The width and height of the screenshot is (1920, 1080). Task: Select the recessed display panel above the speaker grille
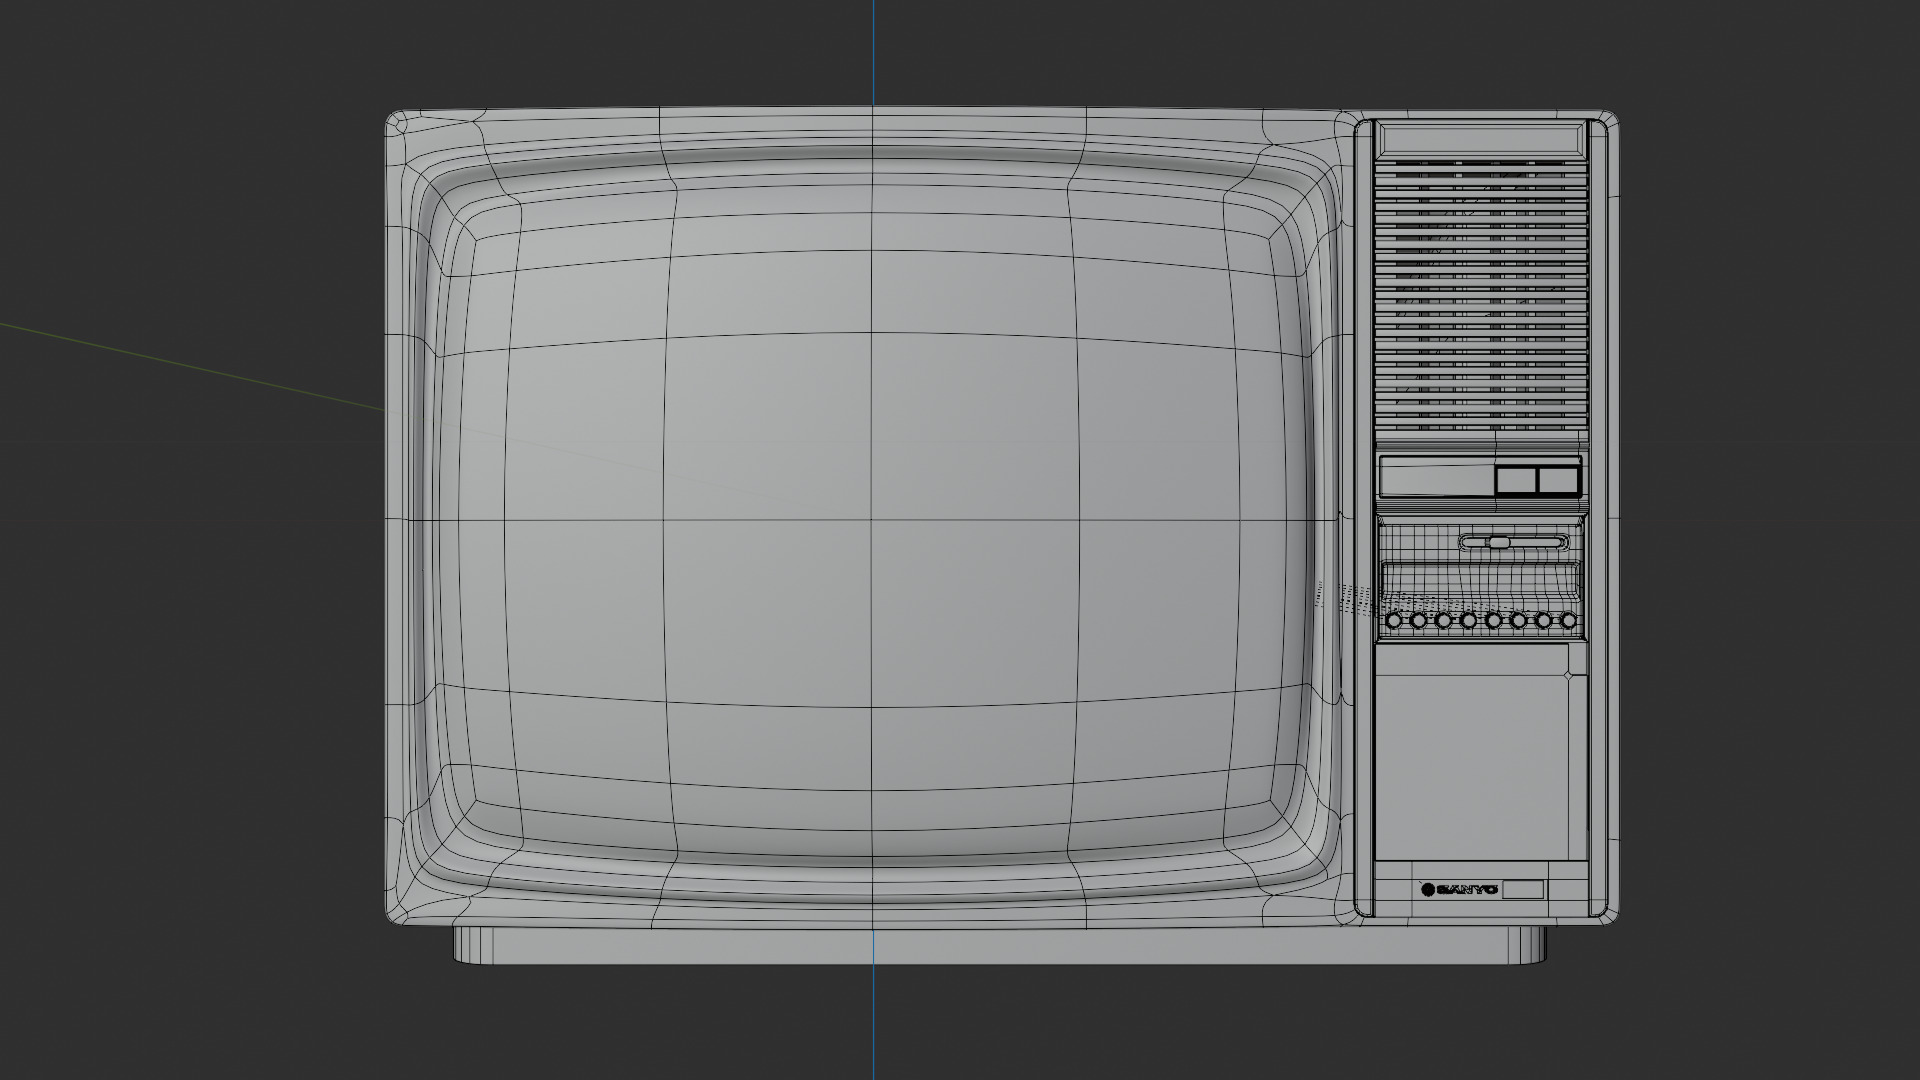tap(1482, 139)
